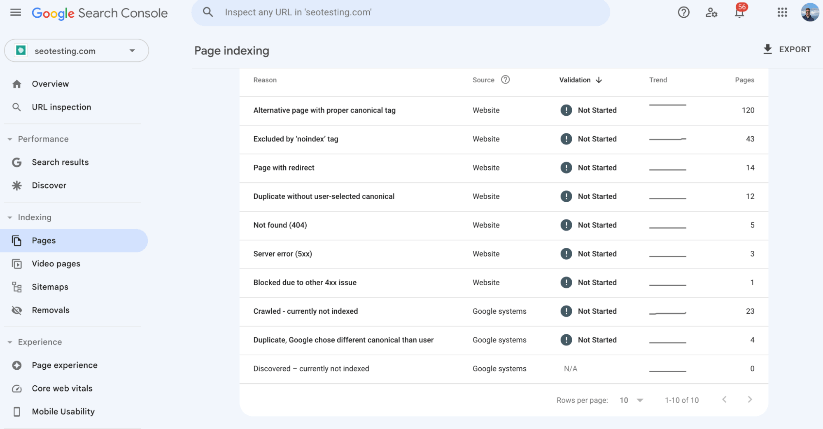Open the notifications bell
The width and height of the screenshot is (823, 429).
[740, 13]
